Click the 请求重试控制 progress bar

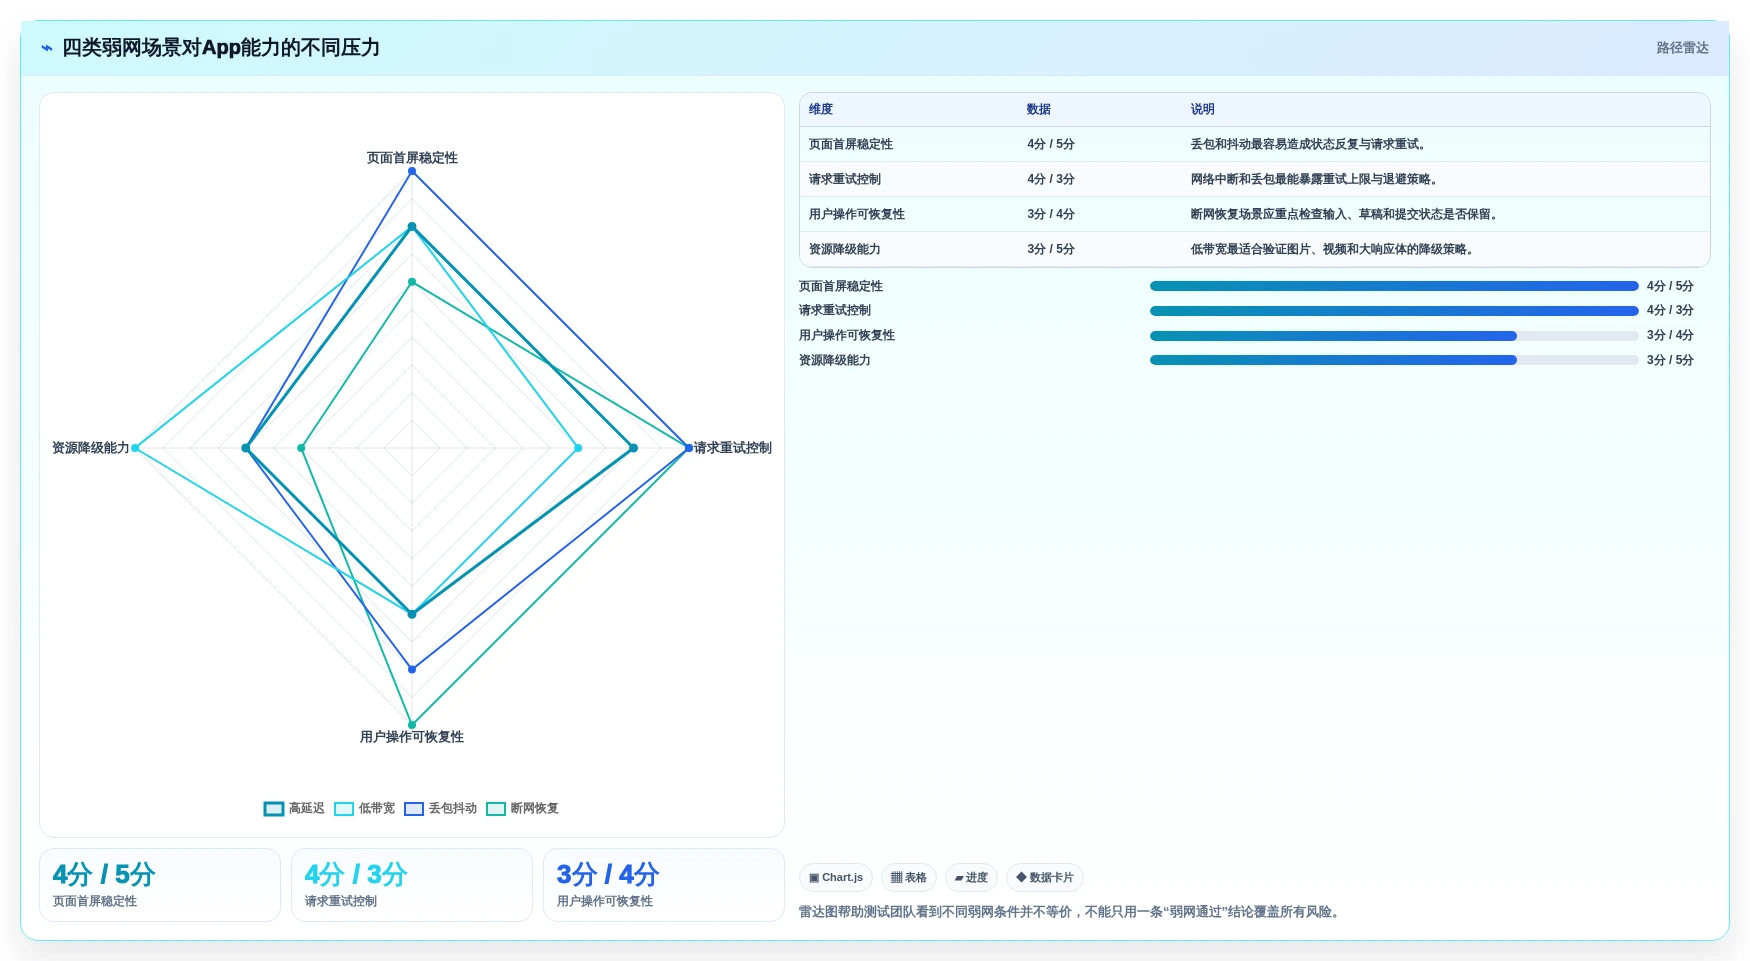1394,311
